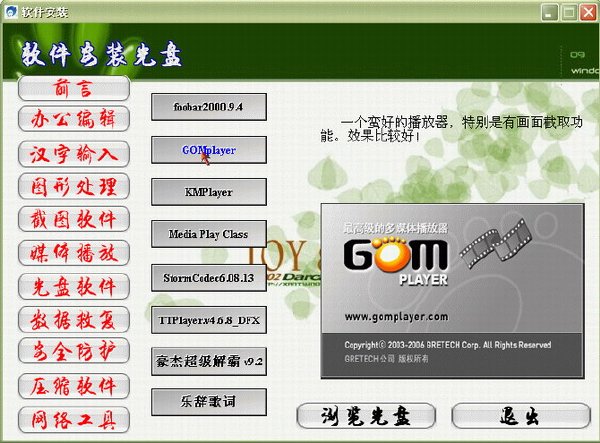
Task: Click the 退出 exit button
Action: [x=521, y=416]
